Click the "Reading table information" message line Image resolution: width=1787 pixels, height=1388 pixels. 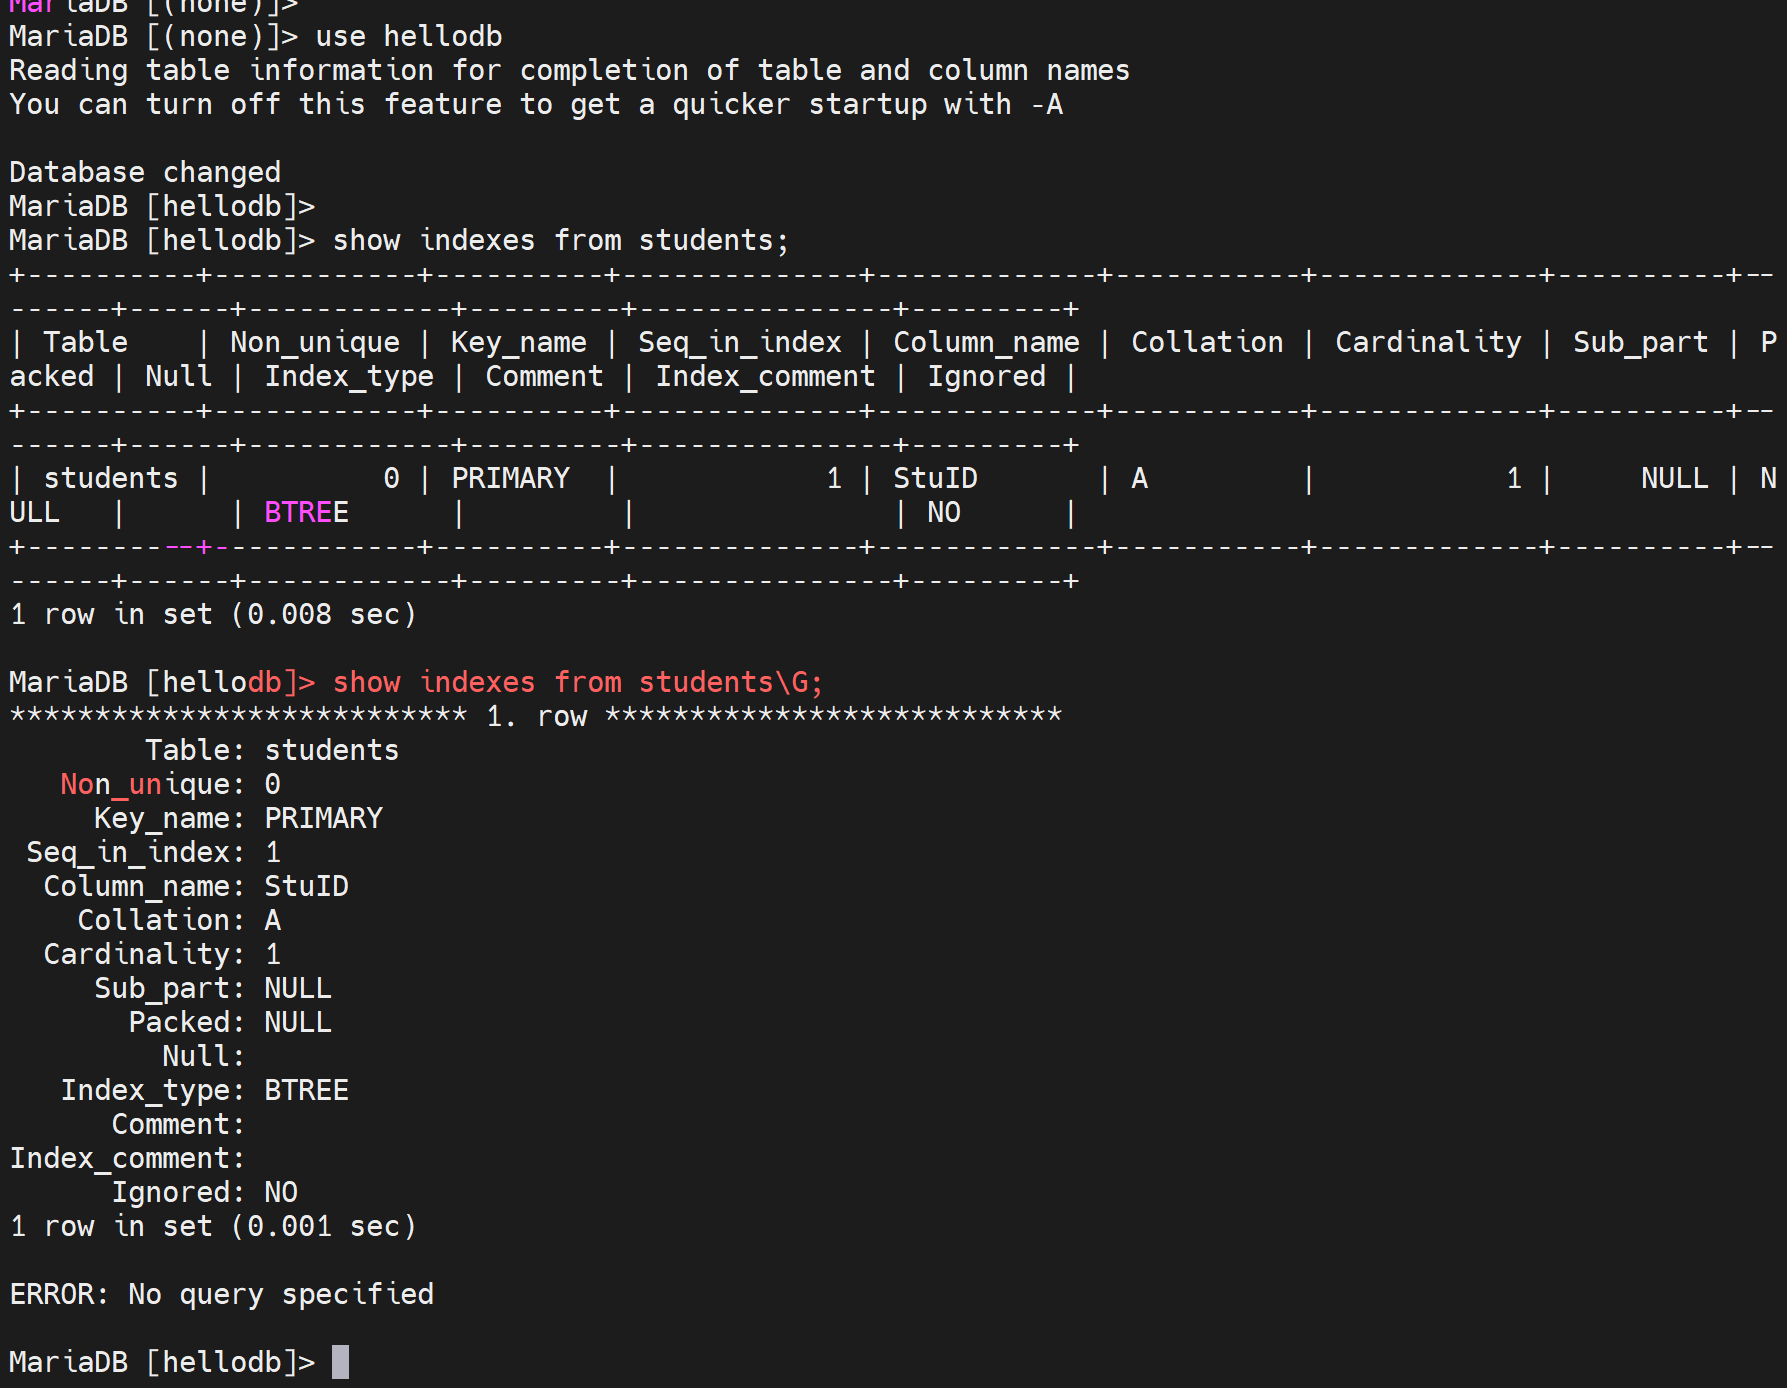click(569, 71)
